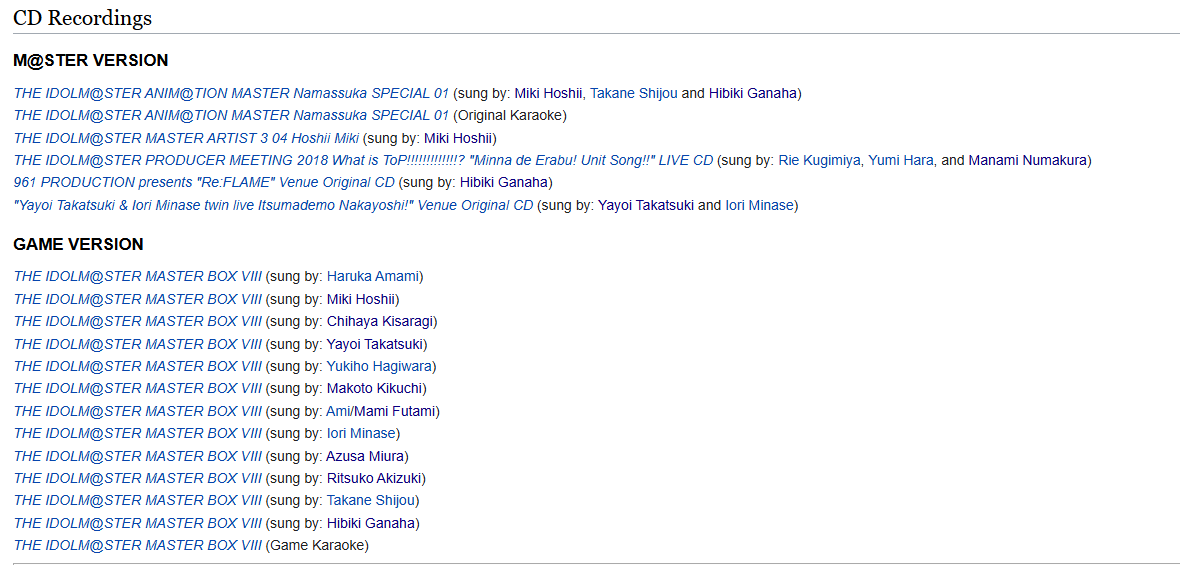Open MASTER BOX VIII link in Takane Shijou row
Image resolution: width=1180 pixels, height=565 pixels.
[138, 500]
